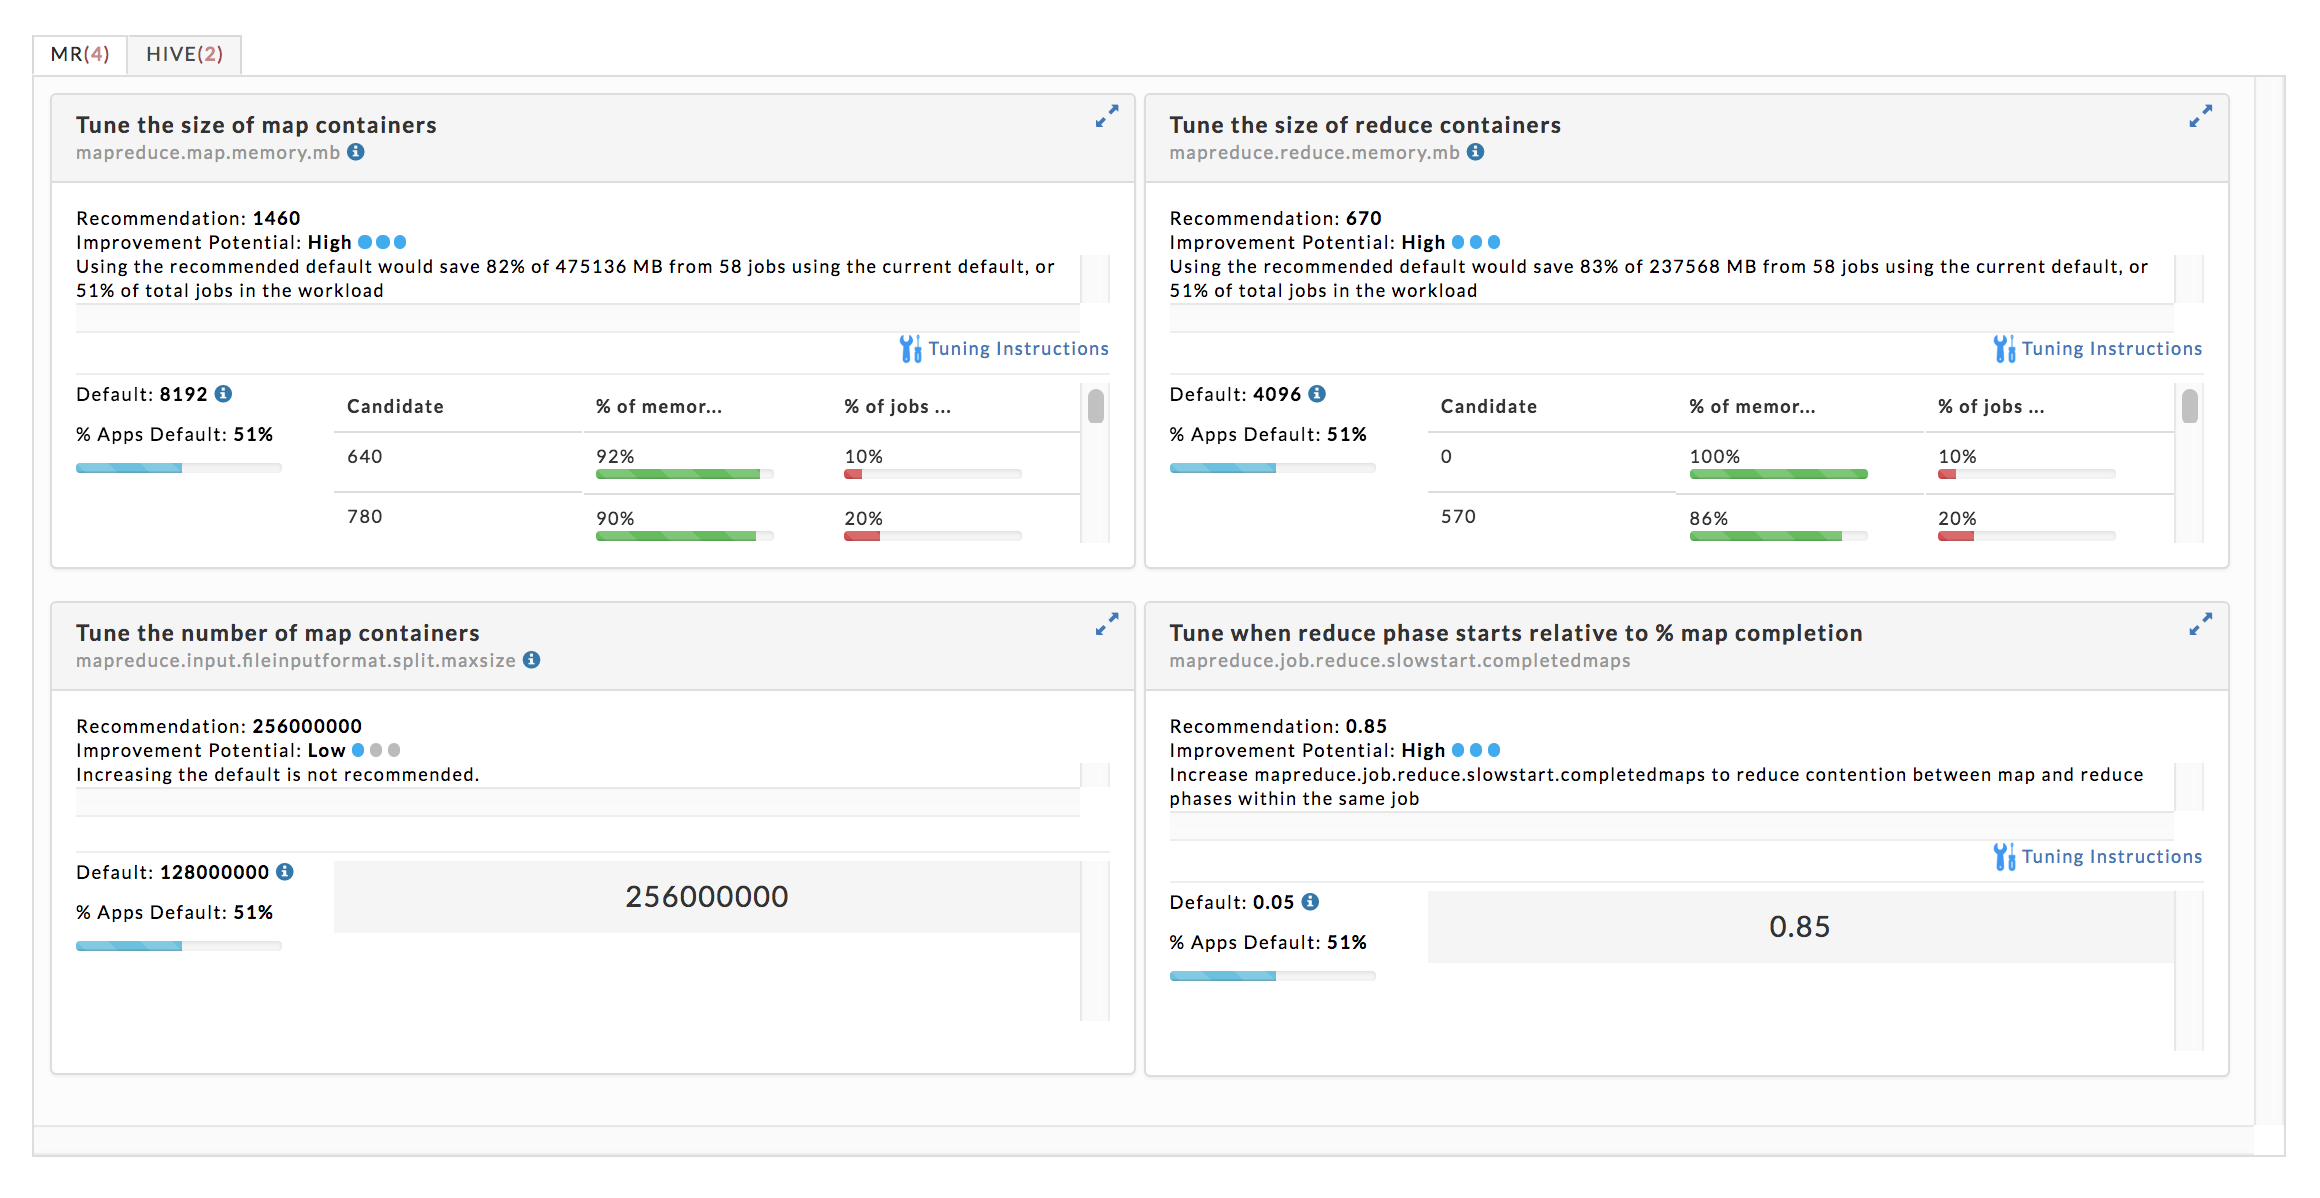Select candidate 640 row in map table

click(707, 462)
